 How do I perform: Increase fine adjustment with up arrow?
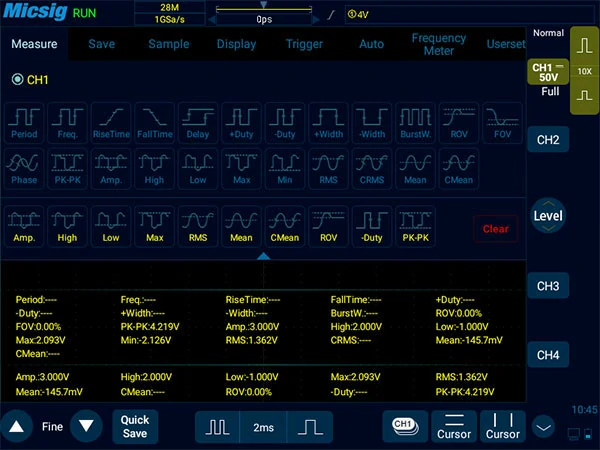click(16, 426)
